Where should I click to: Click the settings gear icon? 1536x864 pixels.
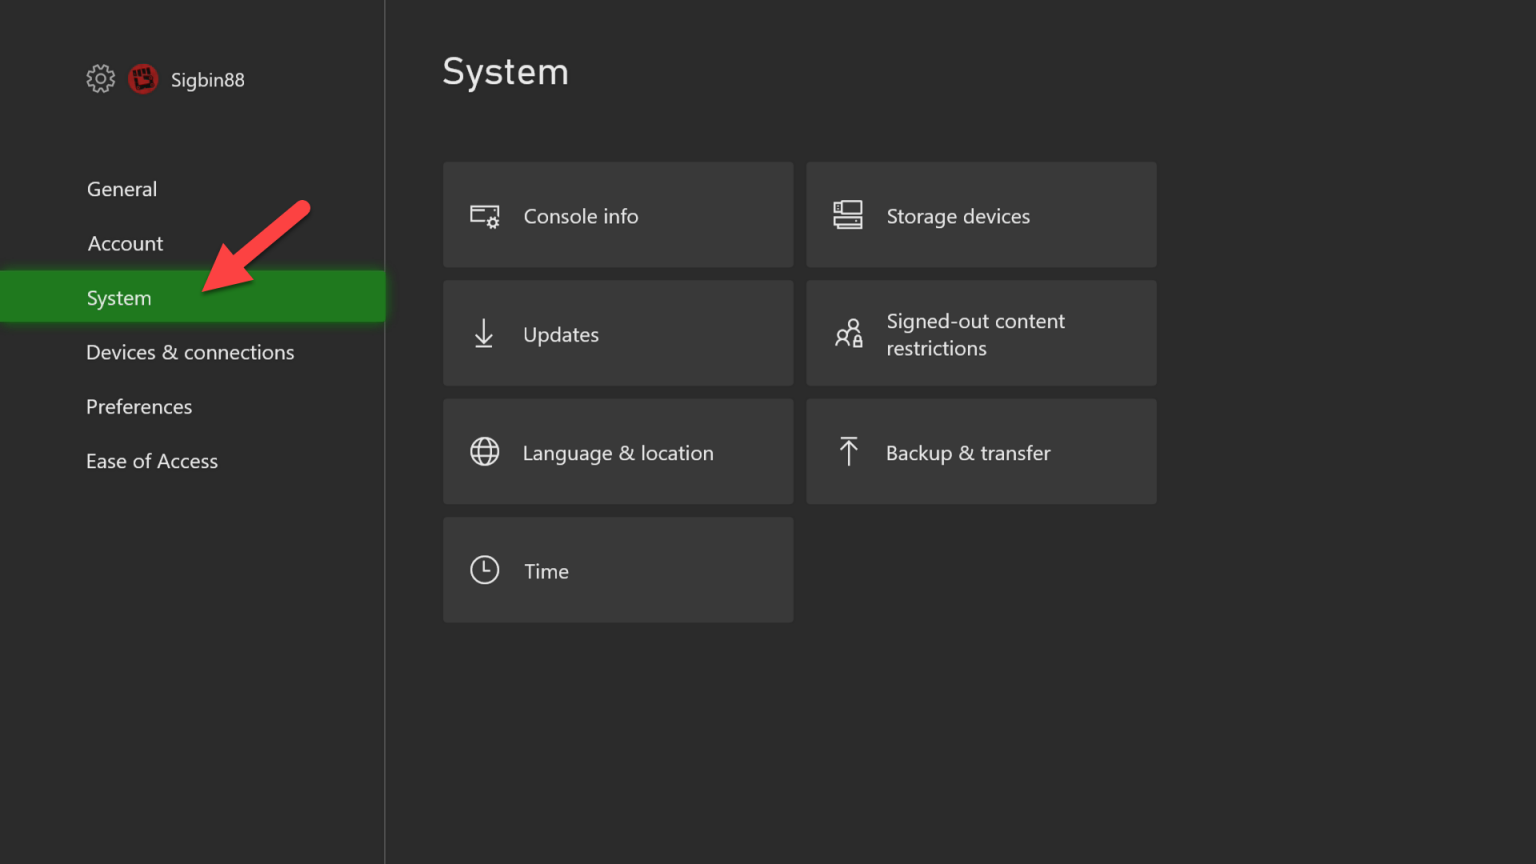[x=100, y=79]
